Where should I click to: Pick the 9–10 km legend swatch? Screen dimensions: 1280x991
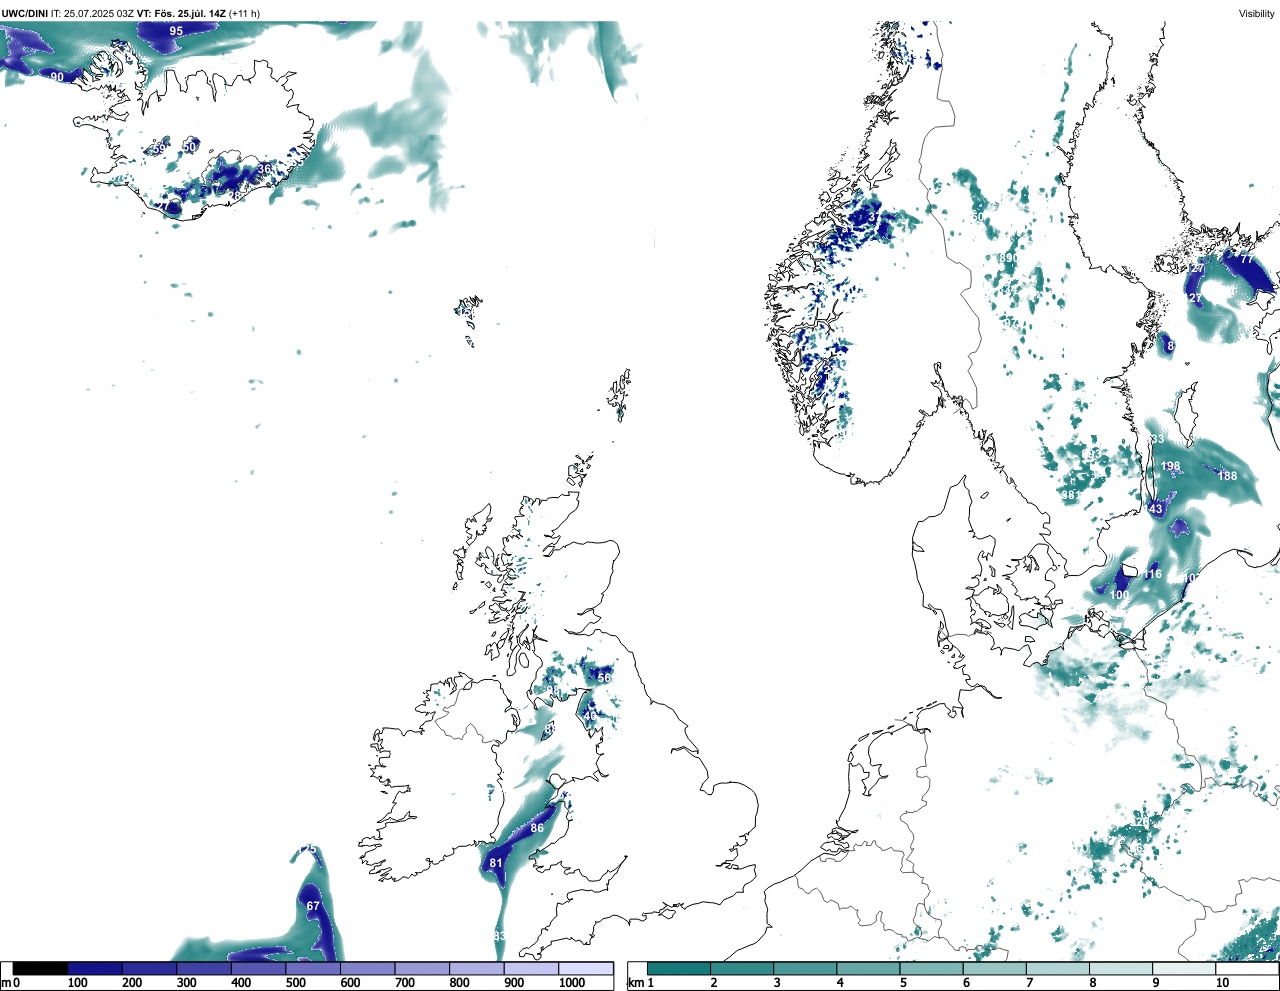point(1185,968)
